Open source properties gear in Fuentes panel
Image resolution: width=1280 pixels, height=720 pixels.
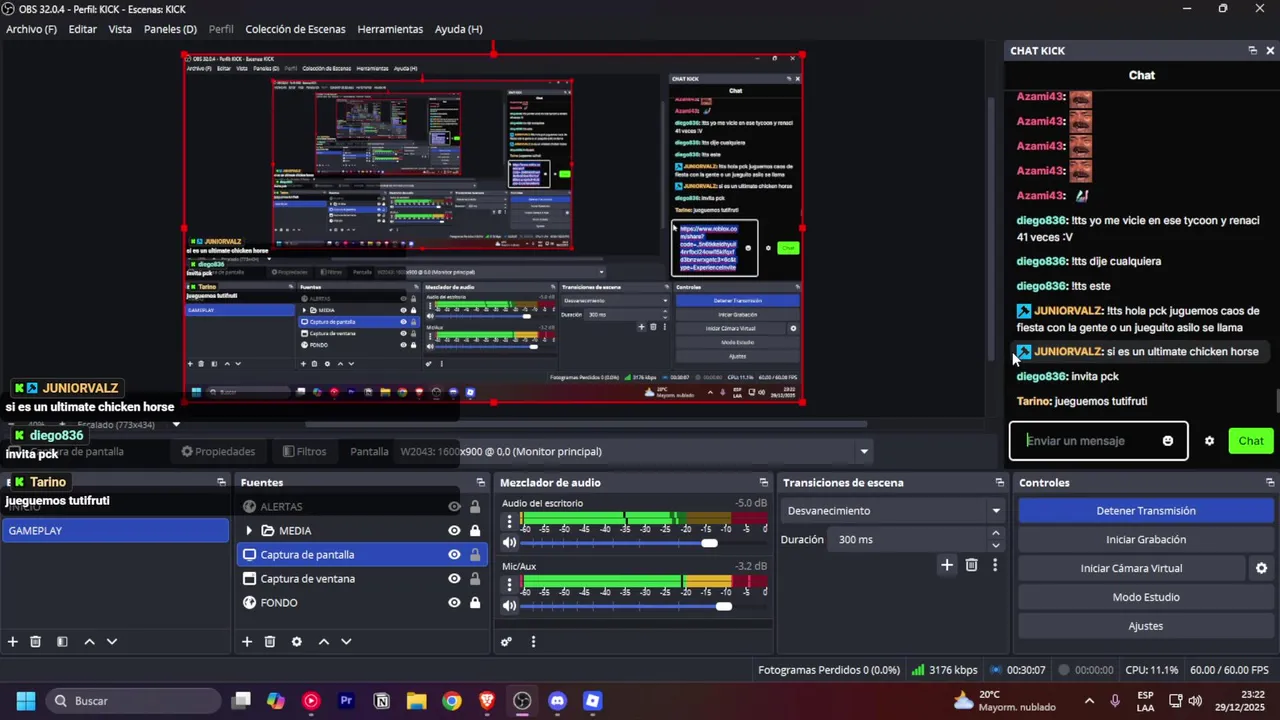297,642
